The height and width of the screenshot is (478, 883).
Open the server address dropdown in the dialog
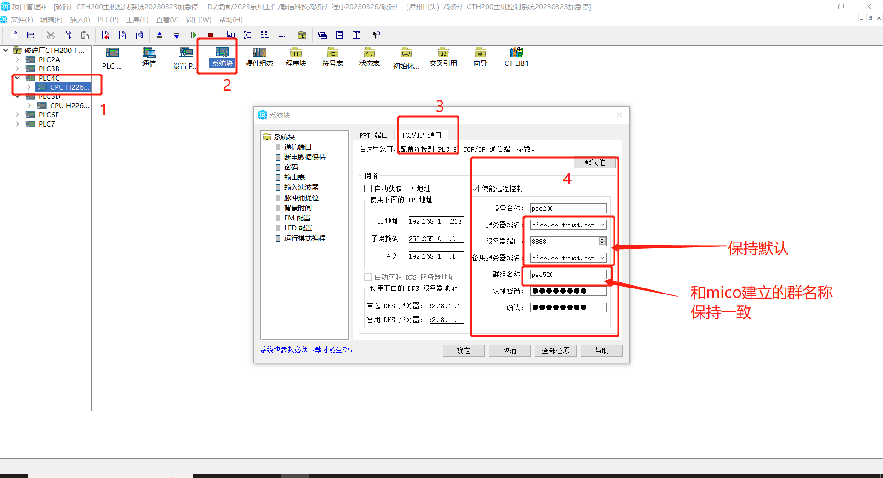point(602,225)
